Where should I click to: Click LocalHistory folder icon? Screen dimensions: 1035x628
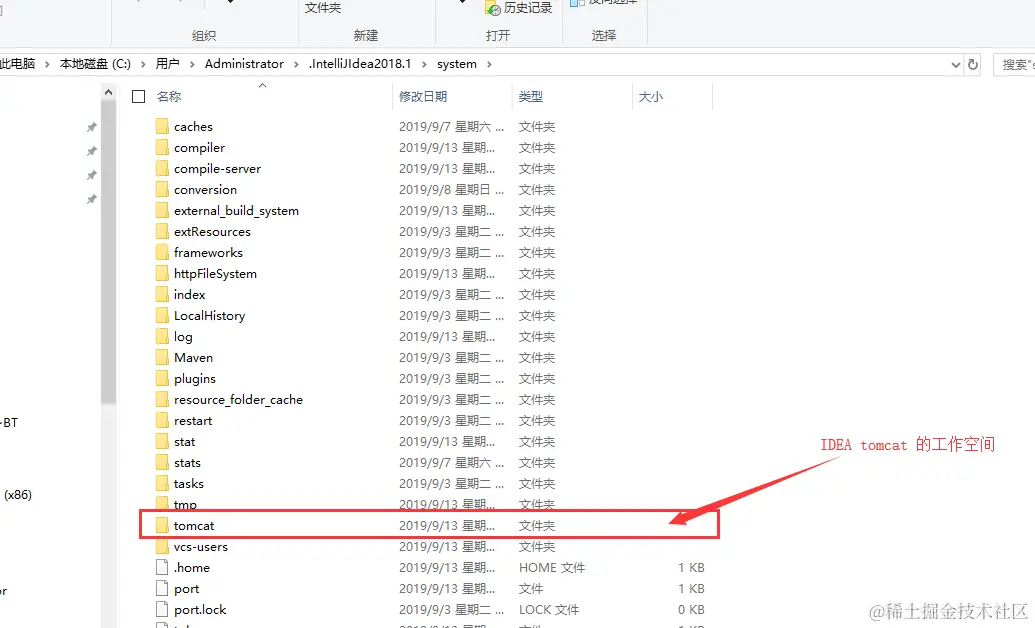tap(162, 316)
